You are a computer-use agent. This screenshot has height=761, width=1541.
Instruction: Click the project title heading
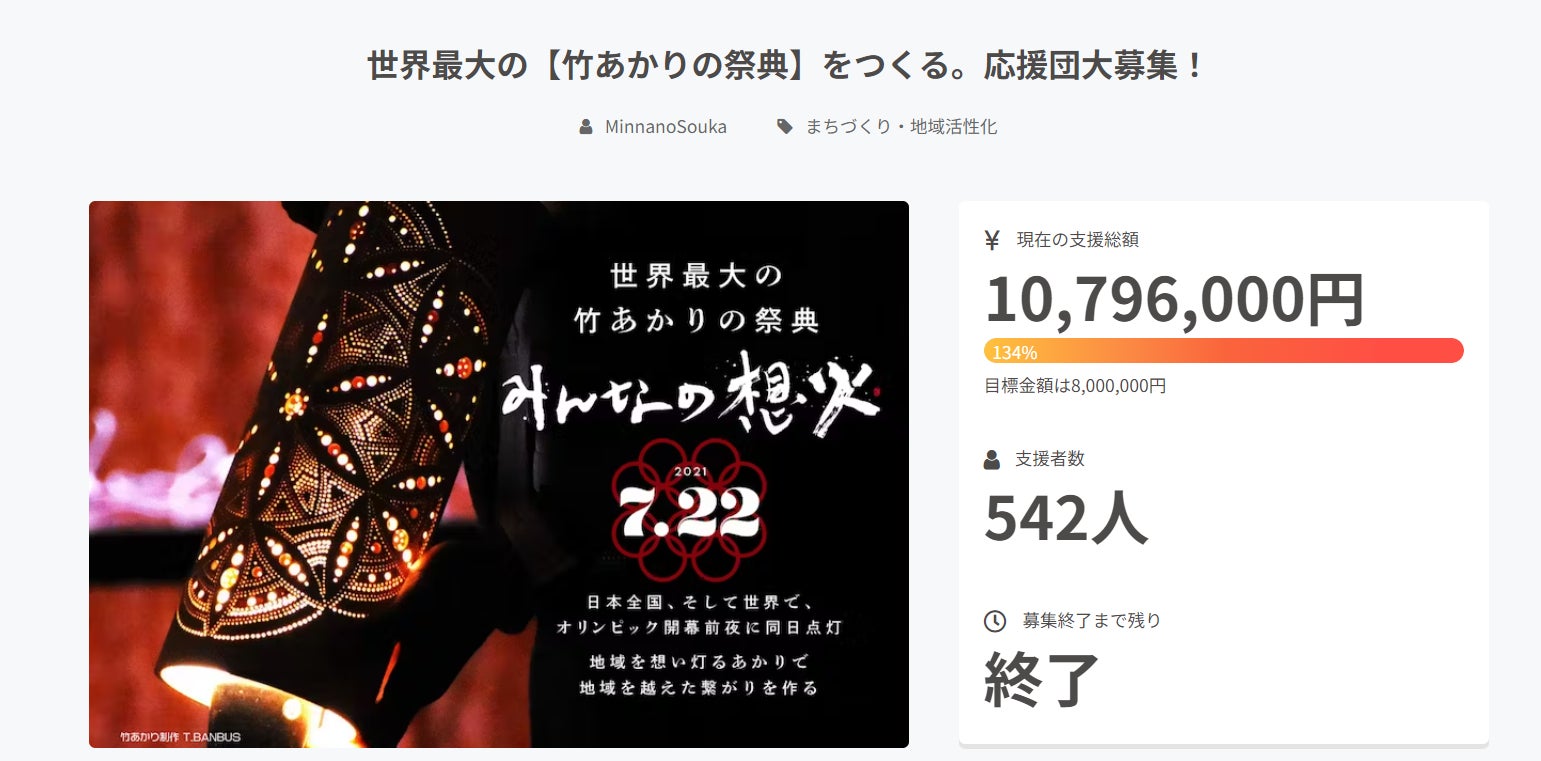788,67
